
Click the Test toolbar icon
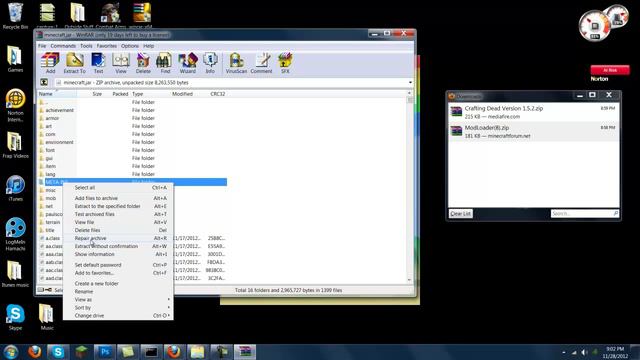(98, 63)
